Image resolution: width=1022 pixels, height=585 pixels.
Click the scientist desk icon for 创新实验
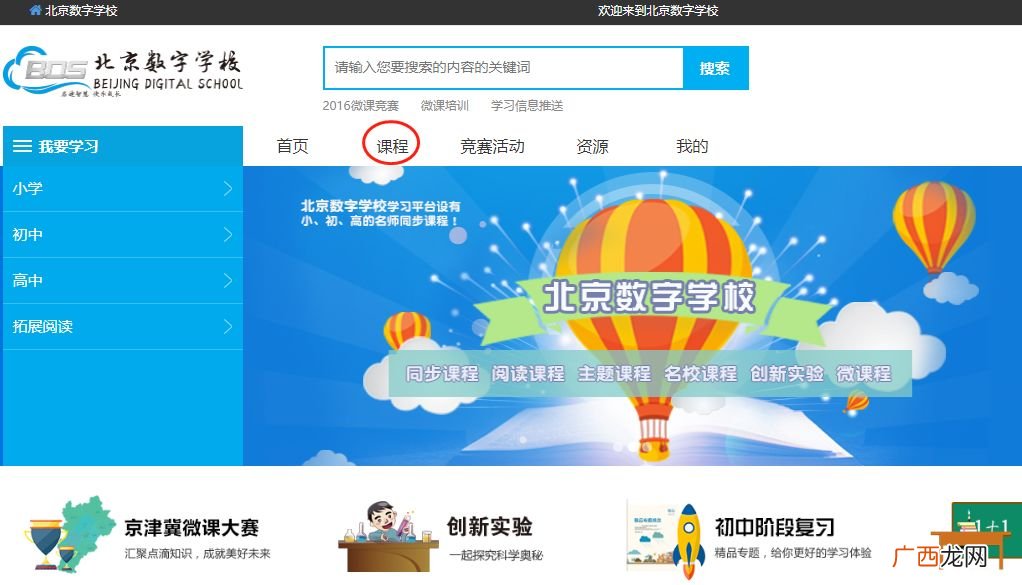pos(387,537)
